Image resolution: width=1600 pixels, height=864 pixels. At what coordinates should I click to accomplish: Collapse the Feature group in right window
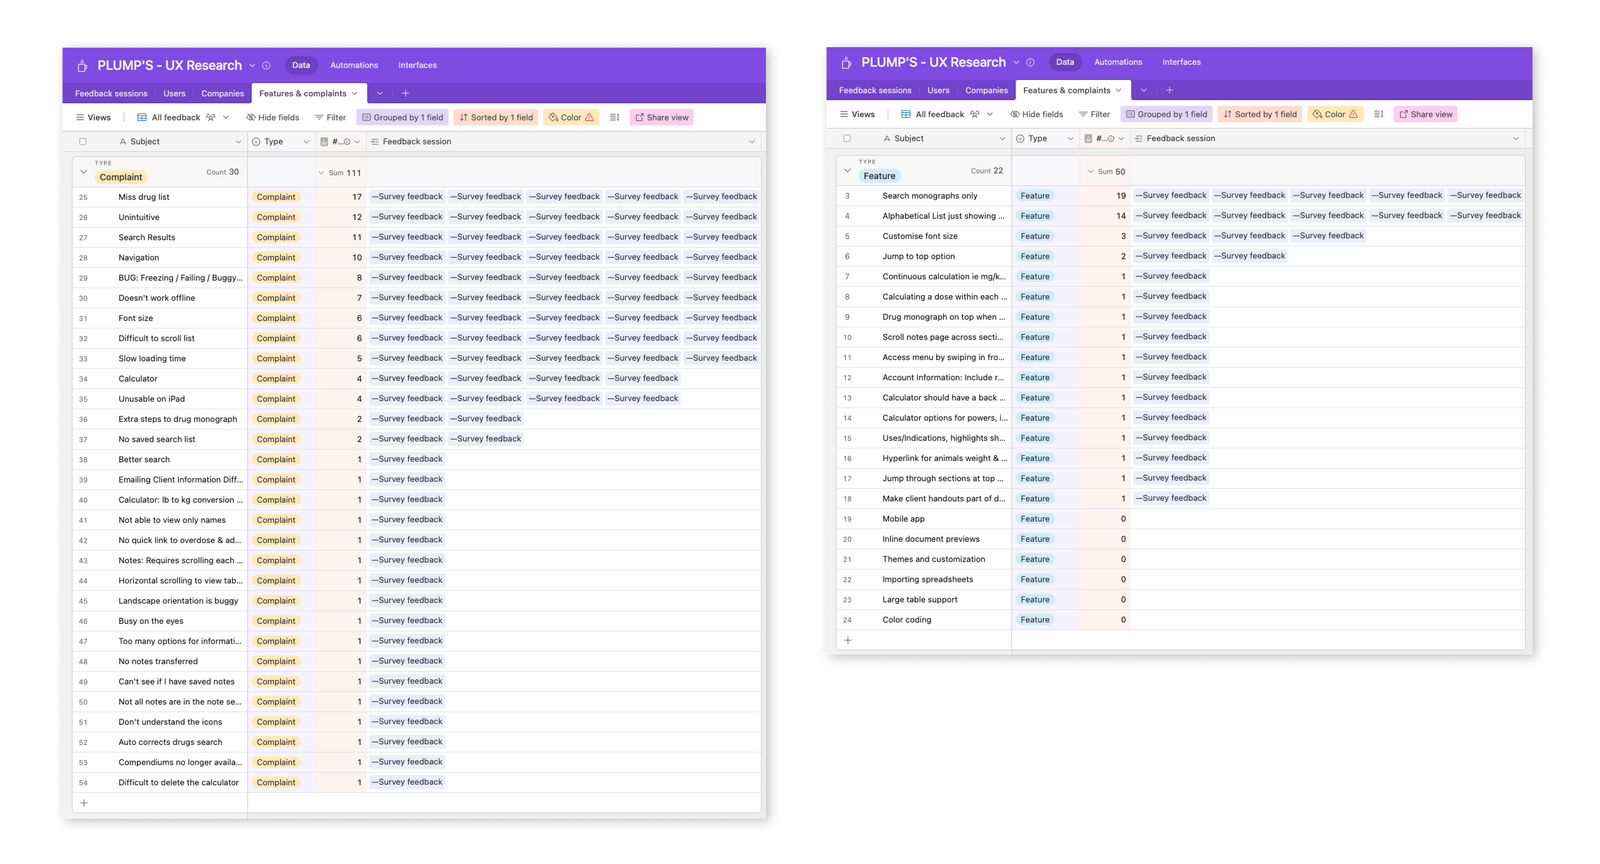(x=847, y=170)
